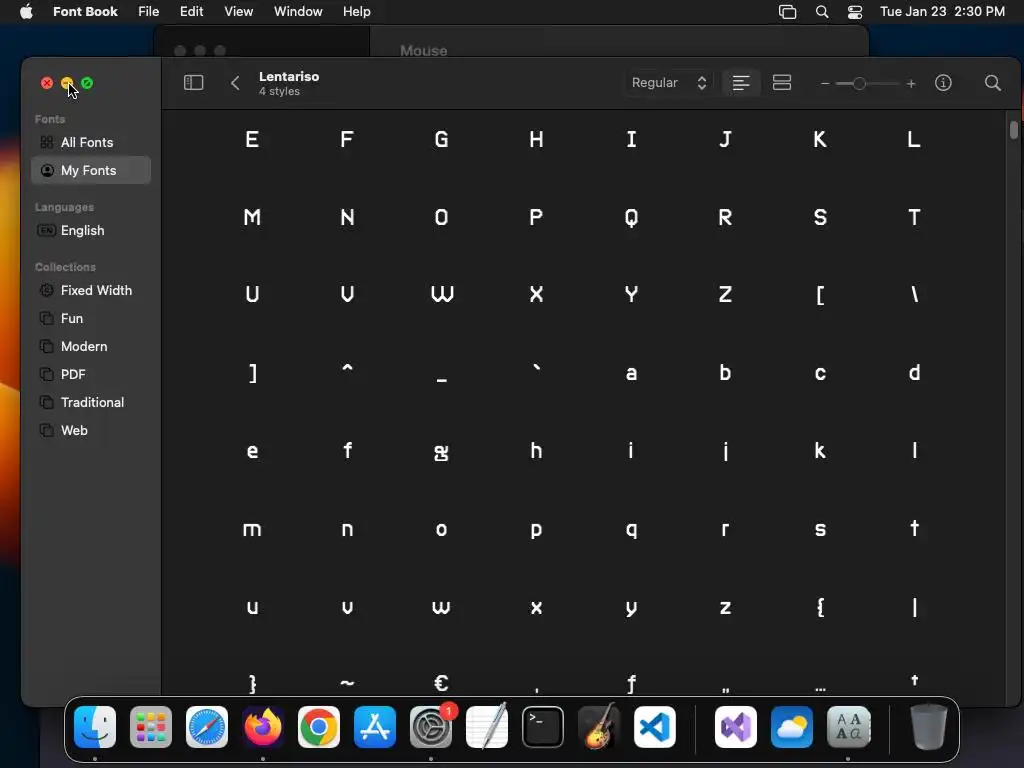The width and height of the screenshot is (1024, 768).
Task: Choose the English language filter
Action: point(91,231)
